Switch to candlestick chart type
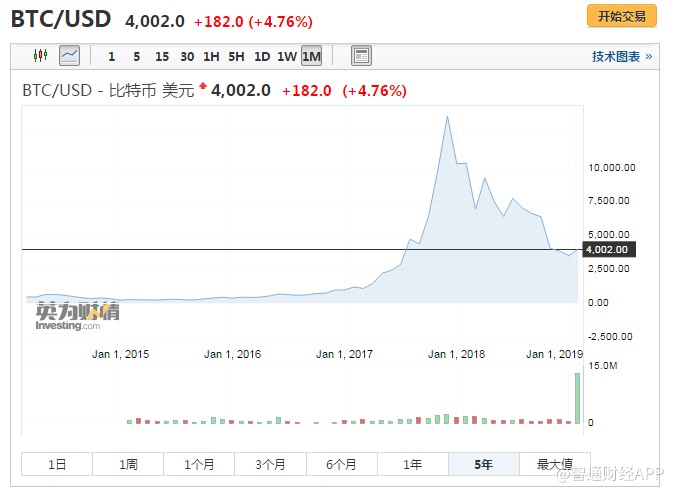Image resolution: width=674 pixels, height=493 pixels. (40, 56)
